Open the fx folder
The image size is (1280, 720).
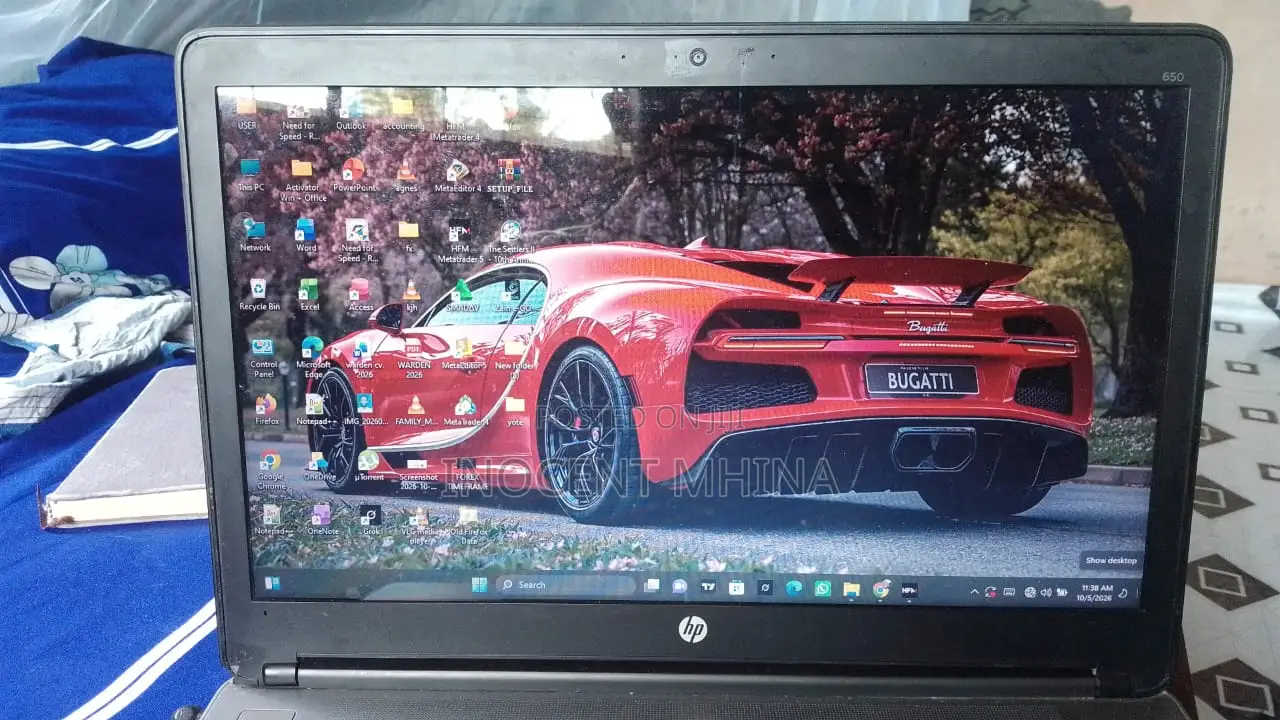coord(408,235)
